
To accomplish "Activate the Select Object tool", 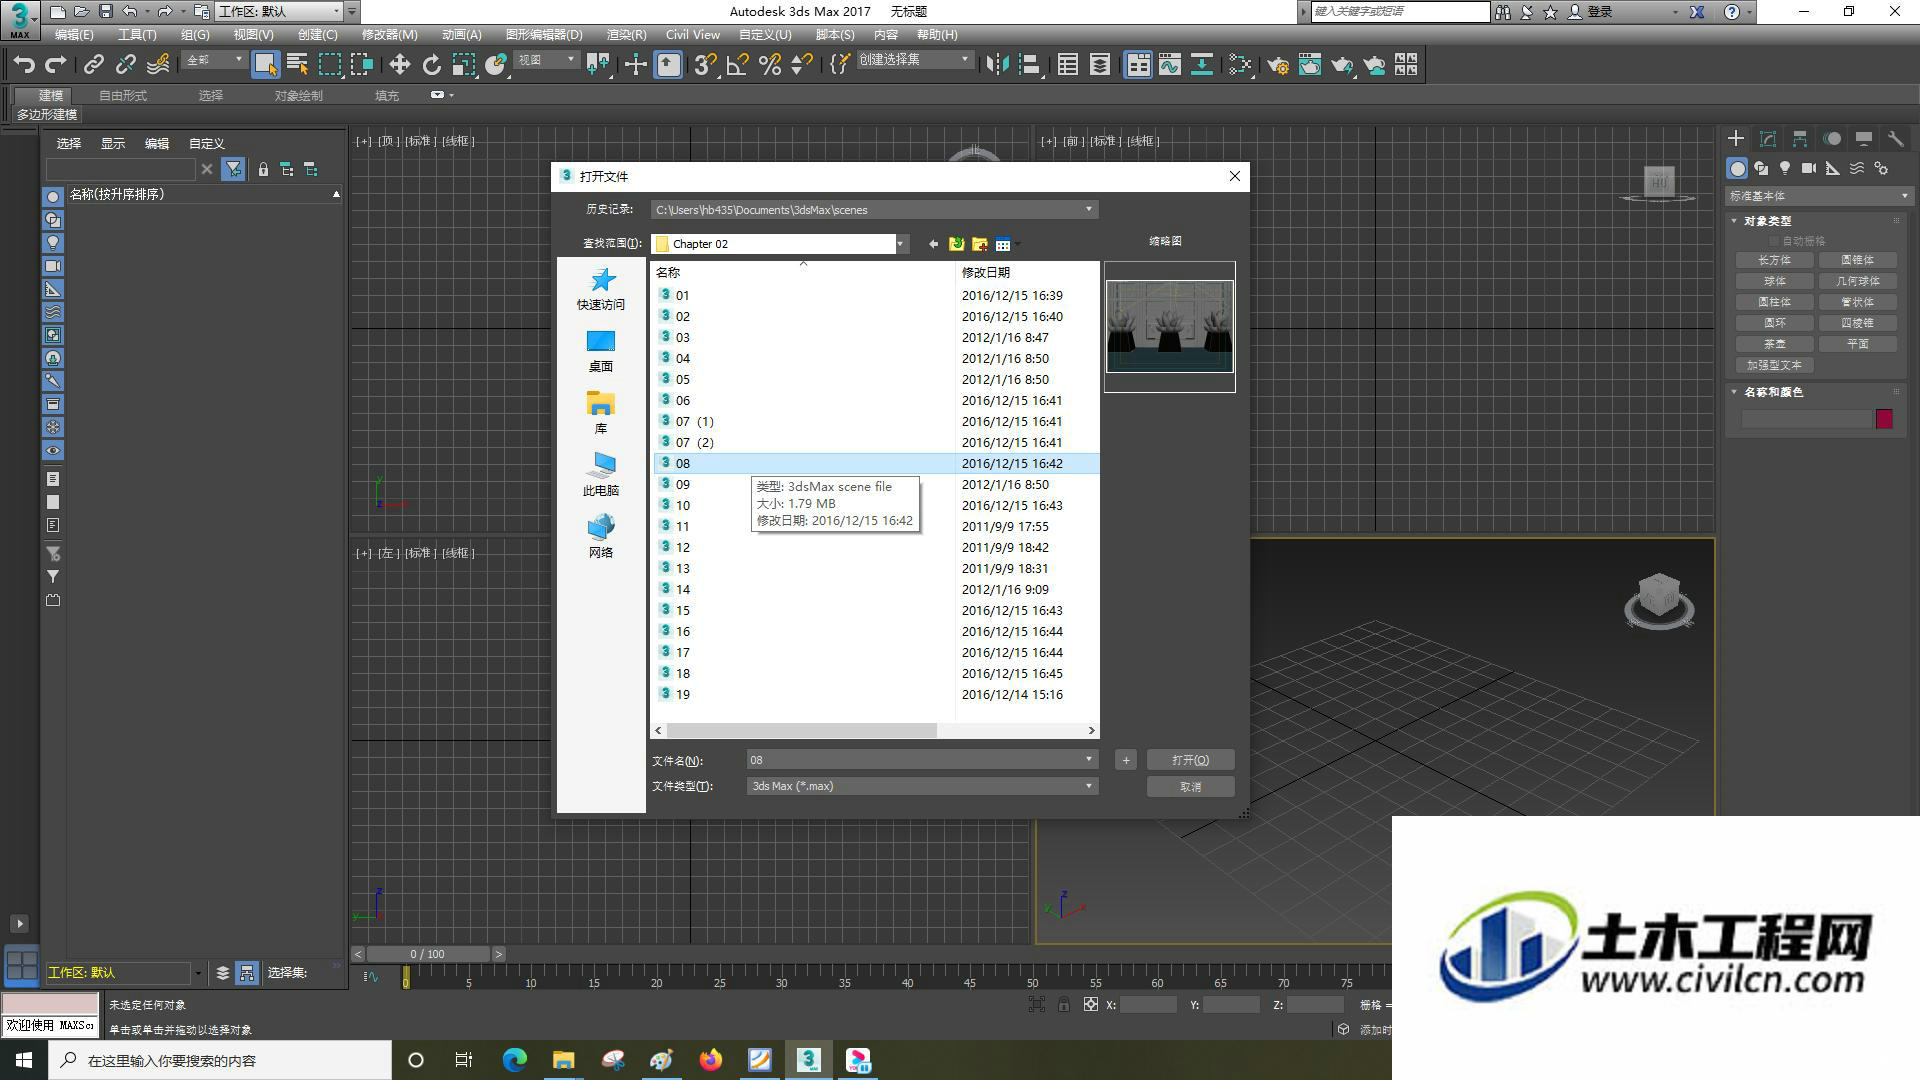I will pos(265,65).
